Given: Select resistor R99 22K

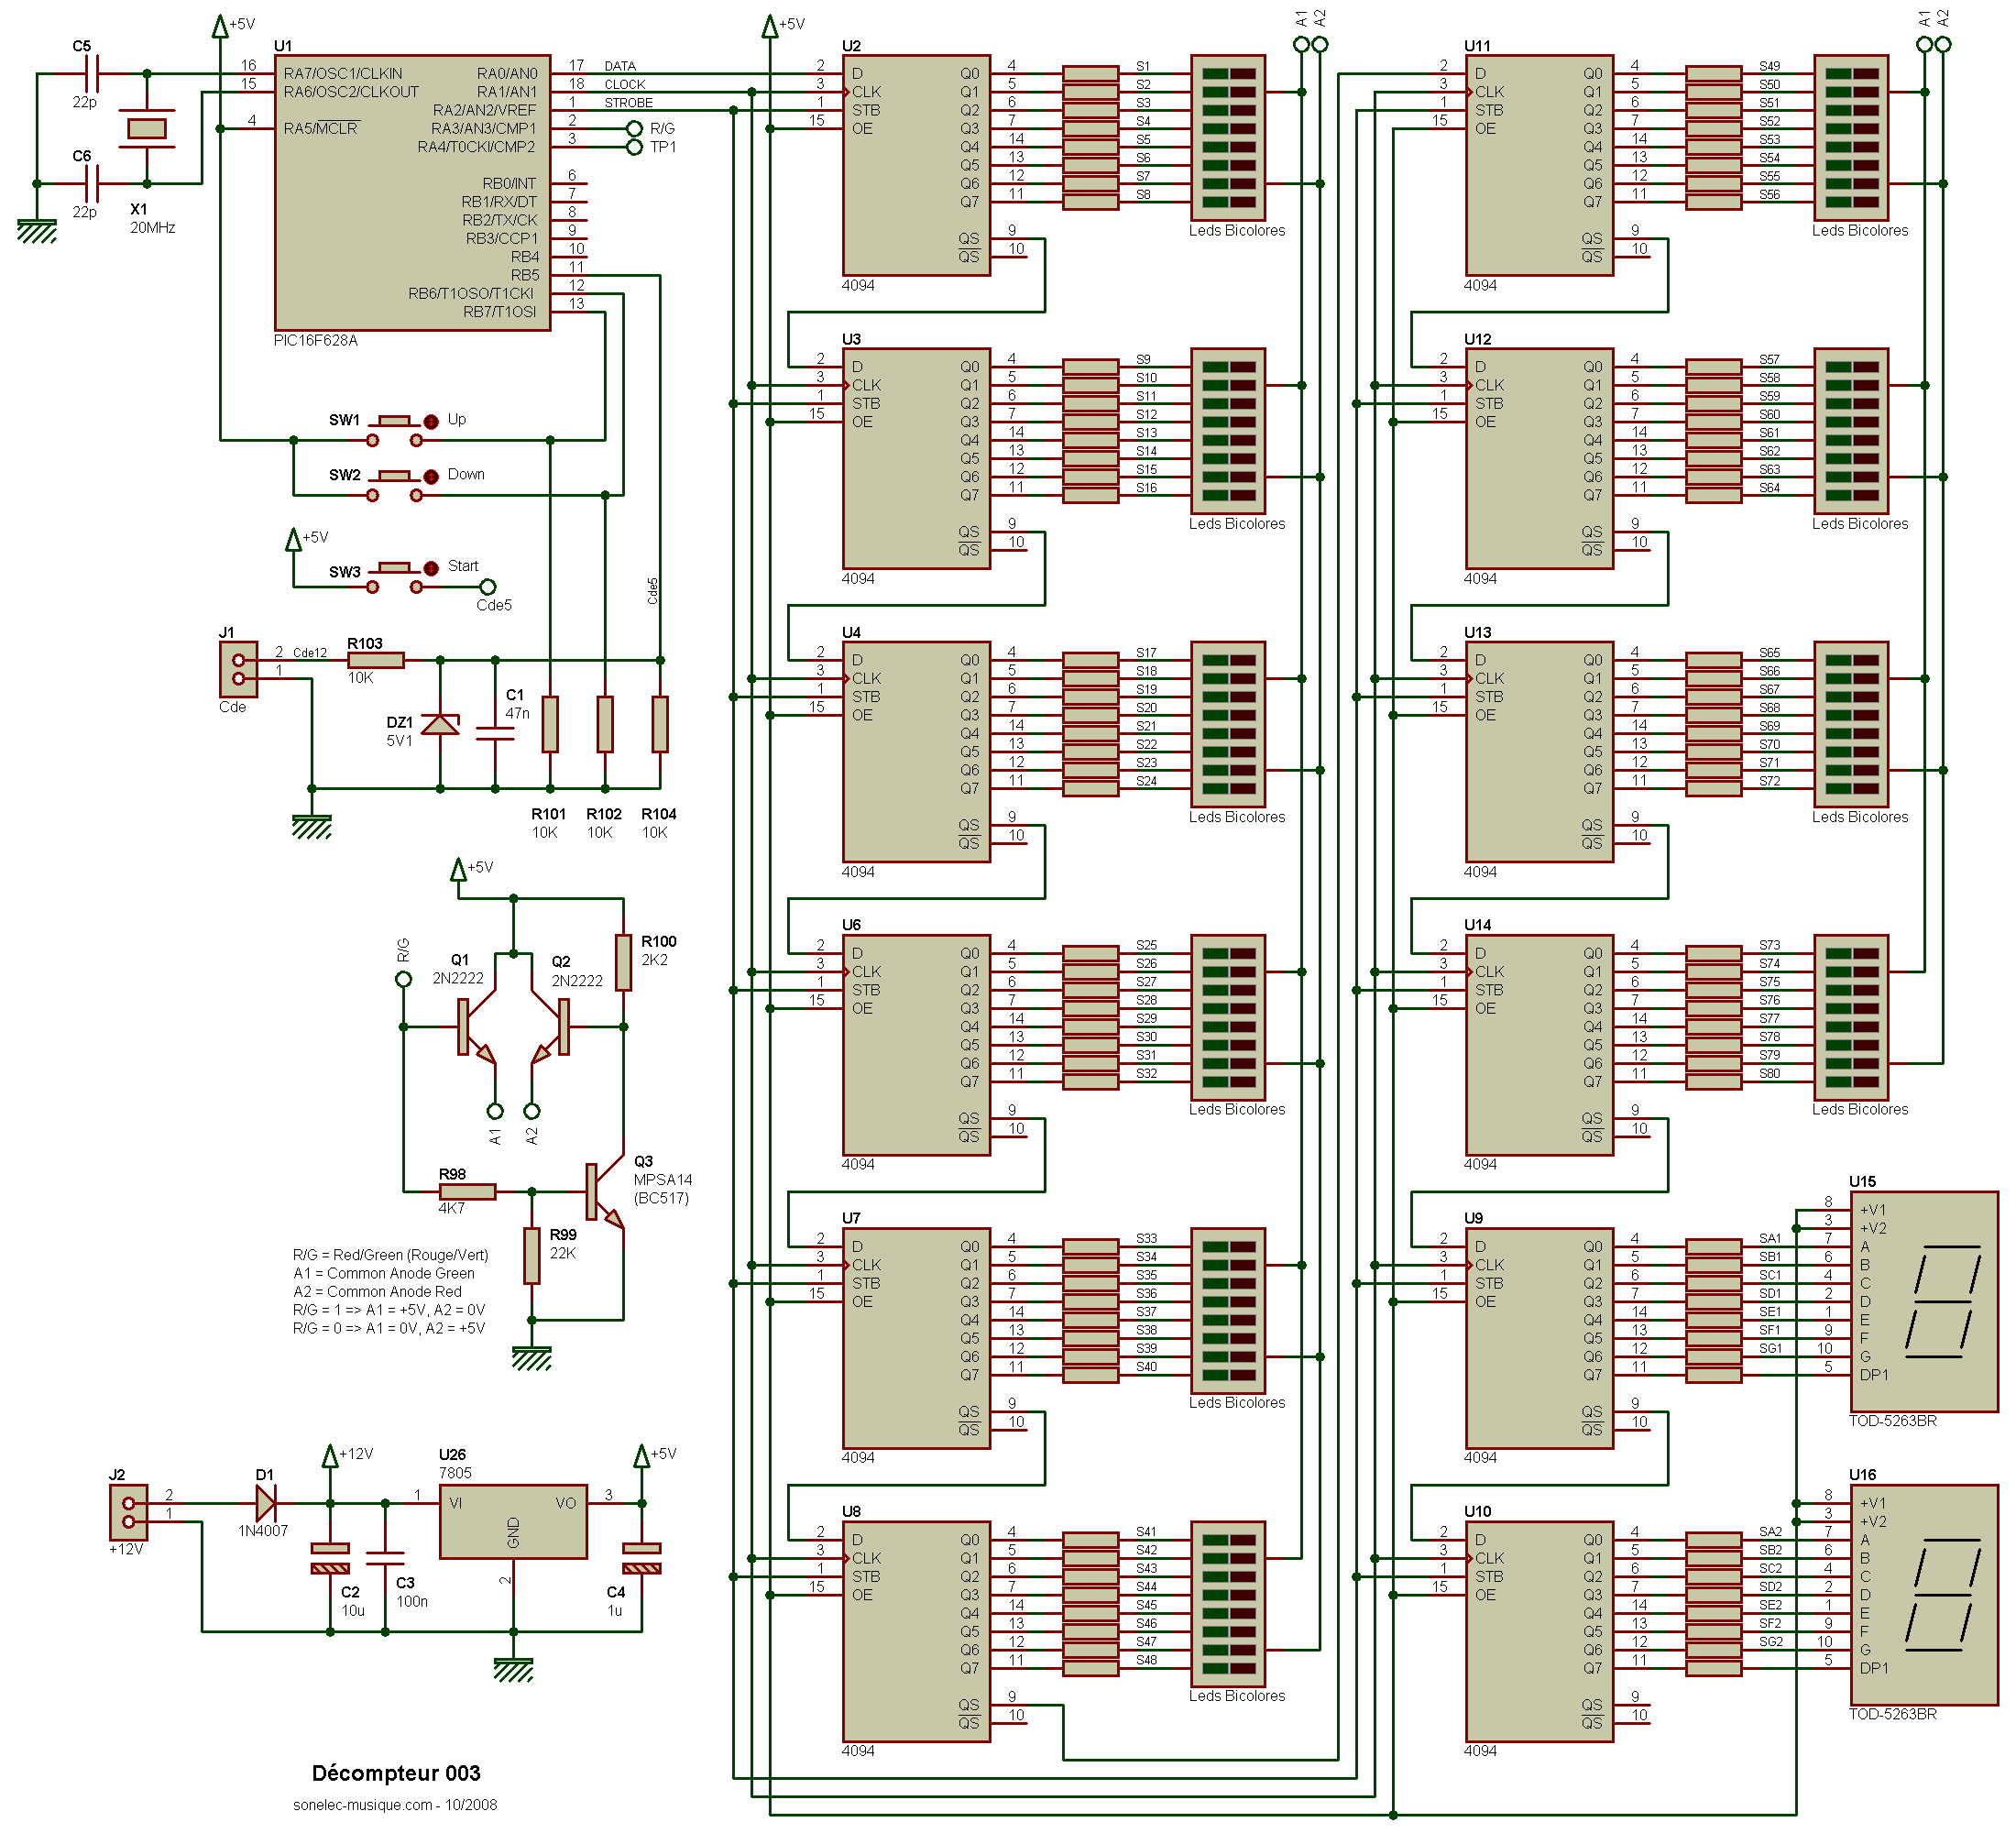Looking at the screenshot, I should (x=532, y=1256).
